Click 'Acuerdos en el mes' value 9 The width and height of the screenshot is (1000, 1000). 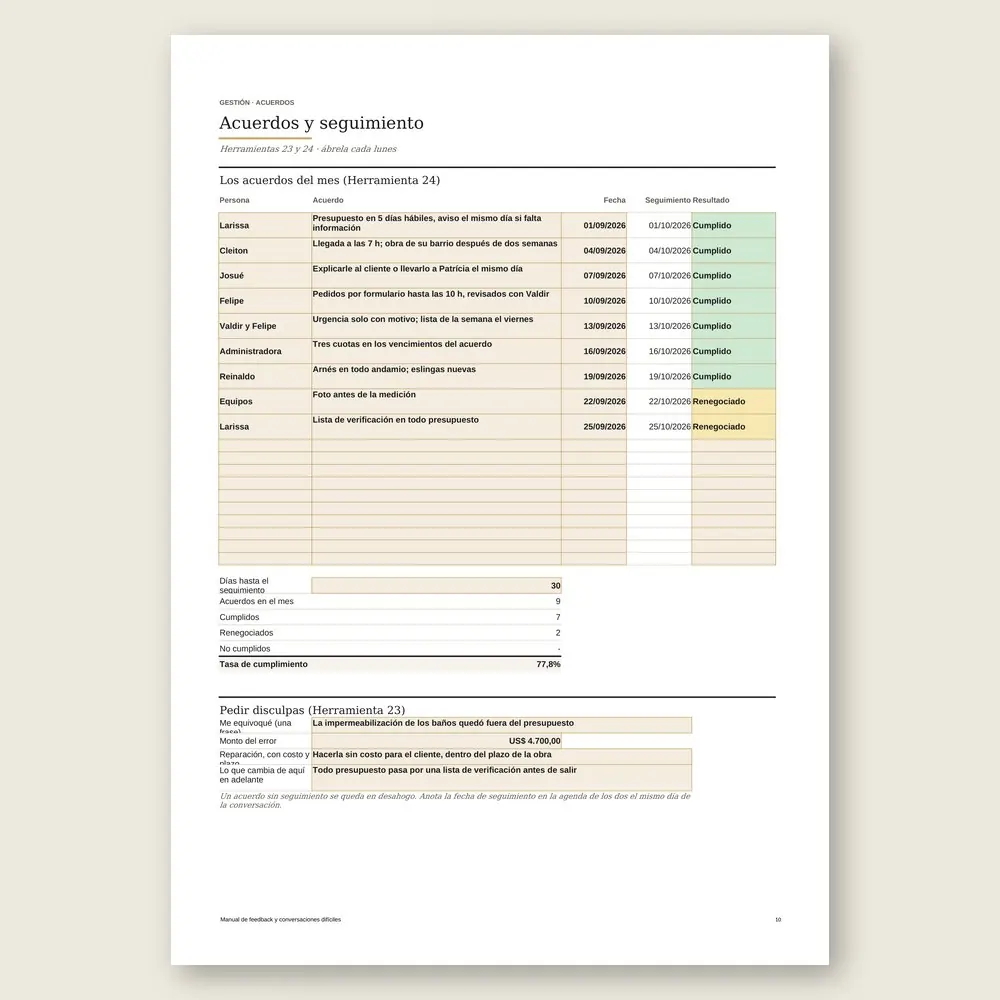pyautogui.click(x=558, y=601)
